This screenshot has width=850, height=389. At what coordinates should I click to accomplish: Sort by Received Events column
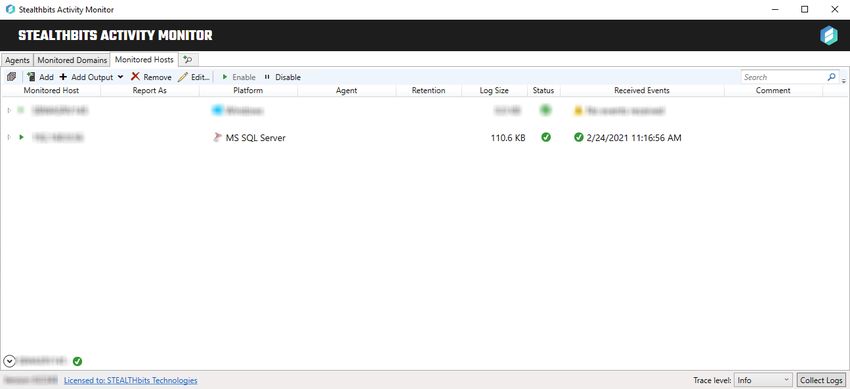pos(642,90)
